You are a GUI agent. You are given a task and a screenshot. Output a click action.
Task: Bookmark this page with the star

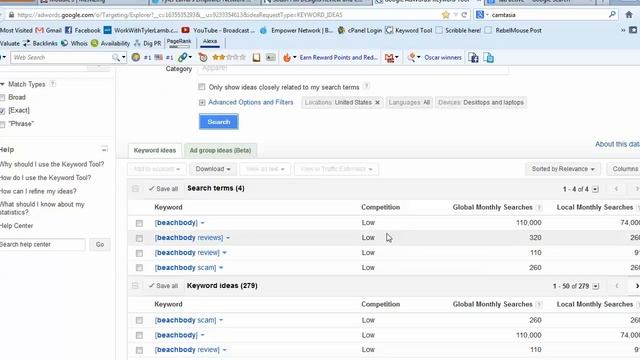[x=445, y=15]
